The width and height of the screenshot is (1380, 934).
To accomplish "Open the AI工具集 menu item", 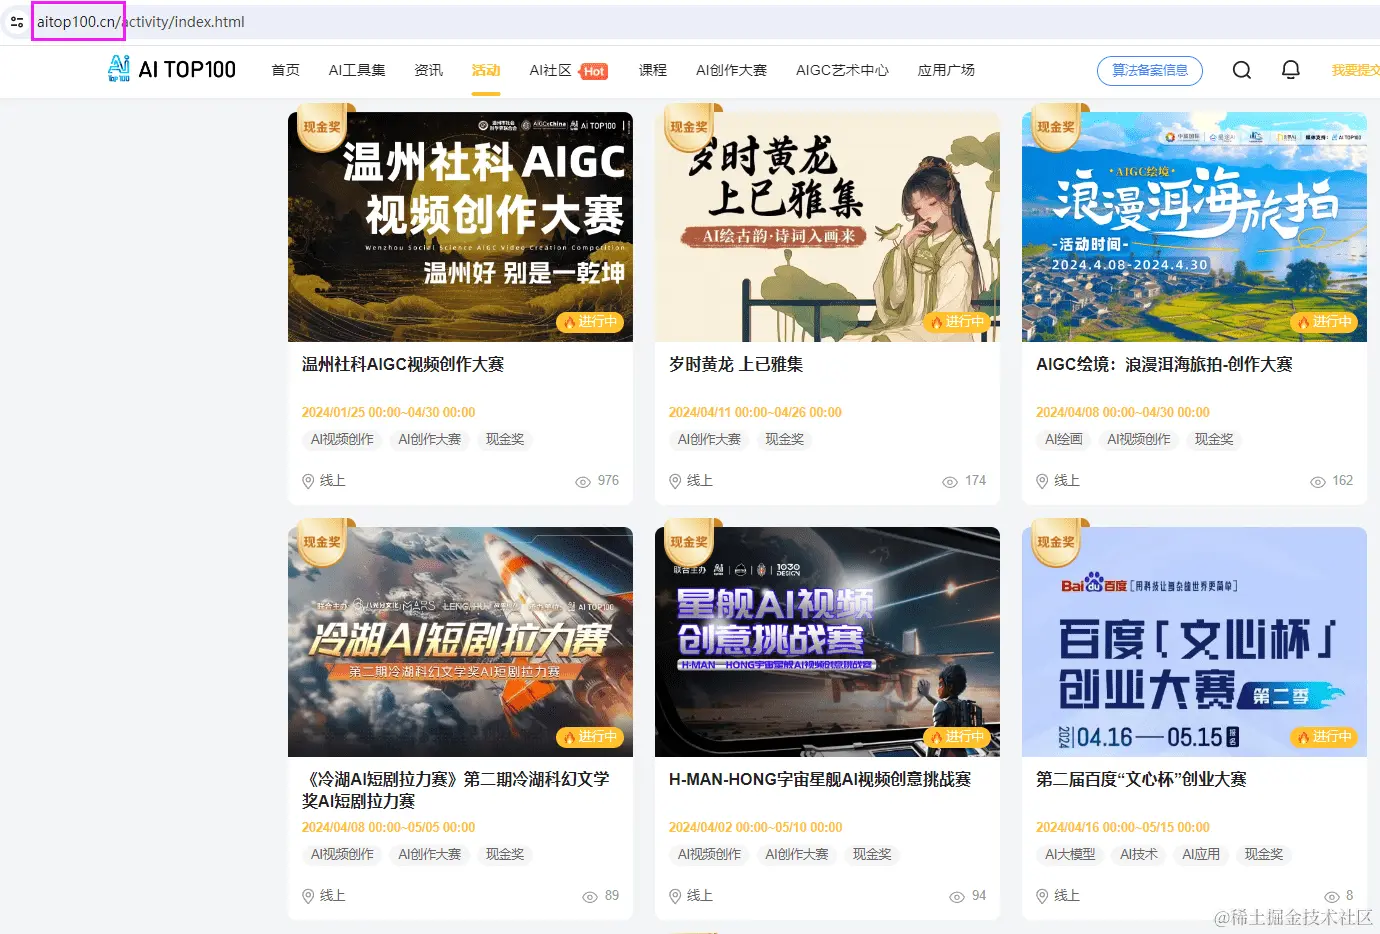I will pos(357,70).
